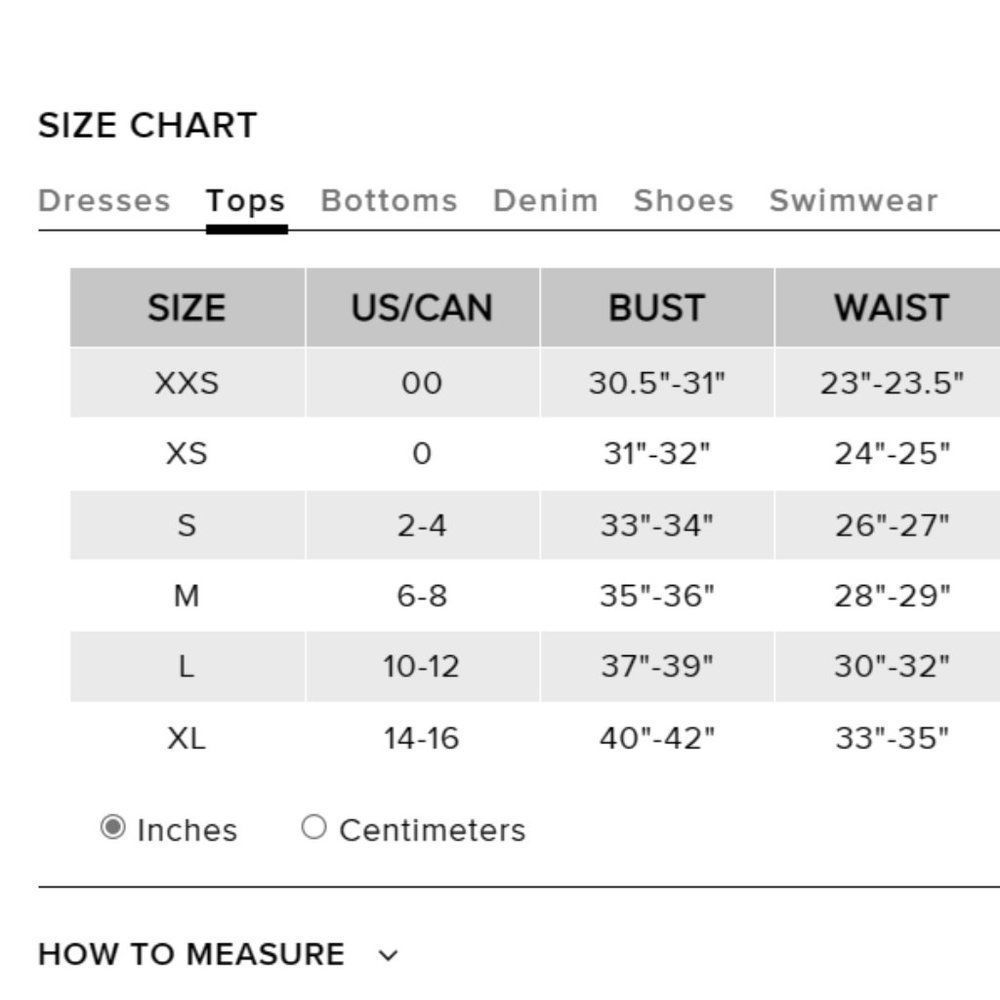Click the 33"-34" bust cell for size S

[x=657, y=524]
